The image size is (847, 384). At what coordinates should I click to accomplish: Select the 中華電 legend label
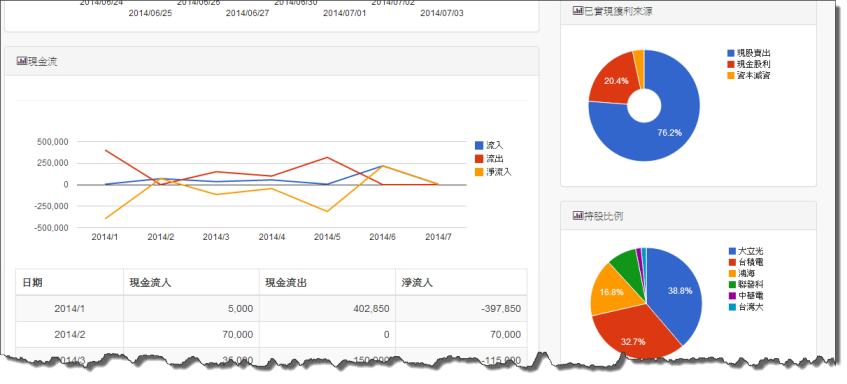(x=751, y=296)
